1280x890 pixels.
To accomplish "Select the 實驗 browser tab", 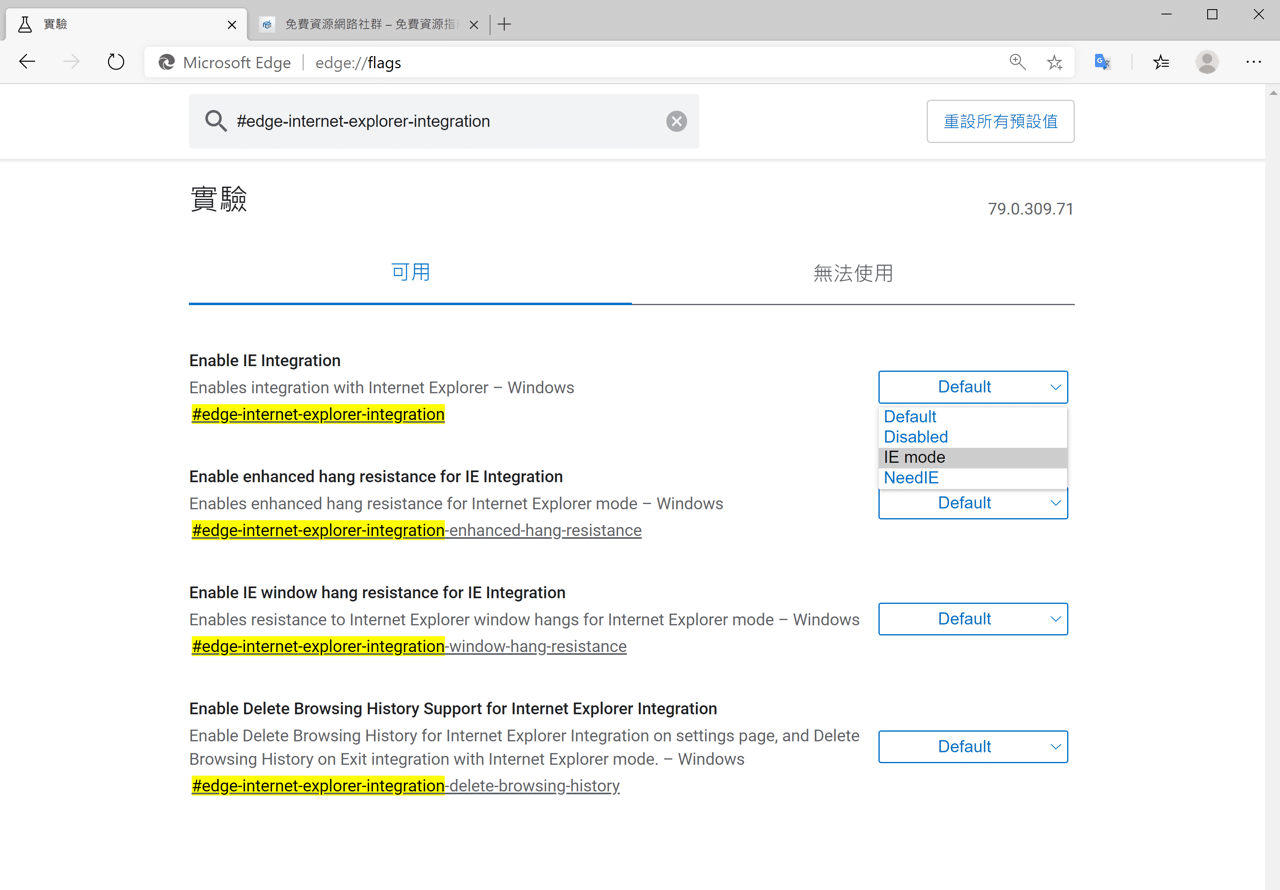I will click(x=126, y=24).
